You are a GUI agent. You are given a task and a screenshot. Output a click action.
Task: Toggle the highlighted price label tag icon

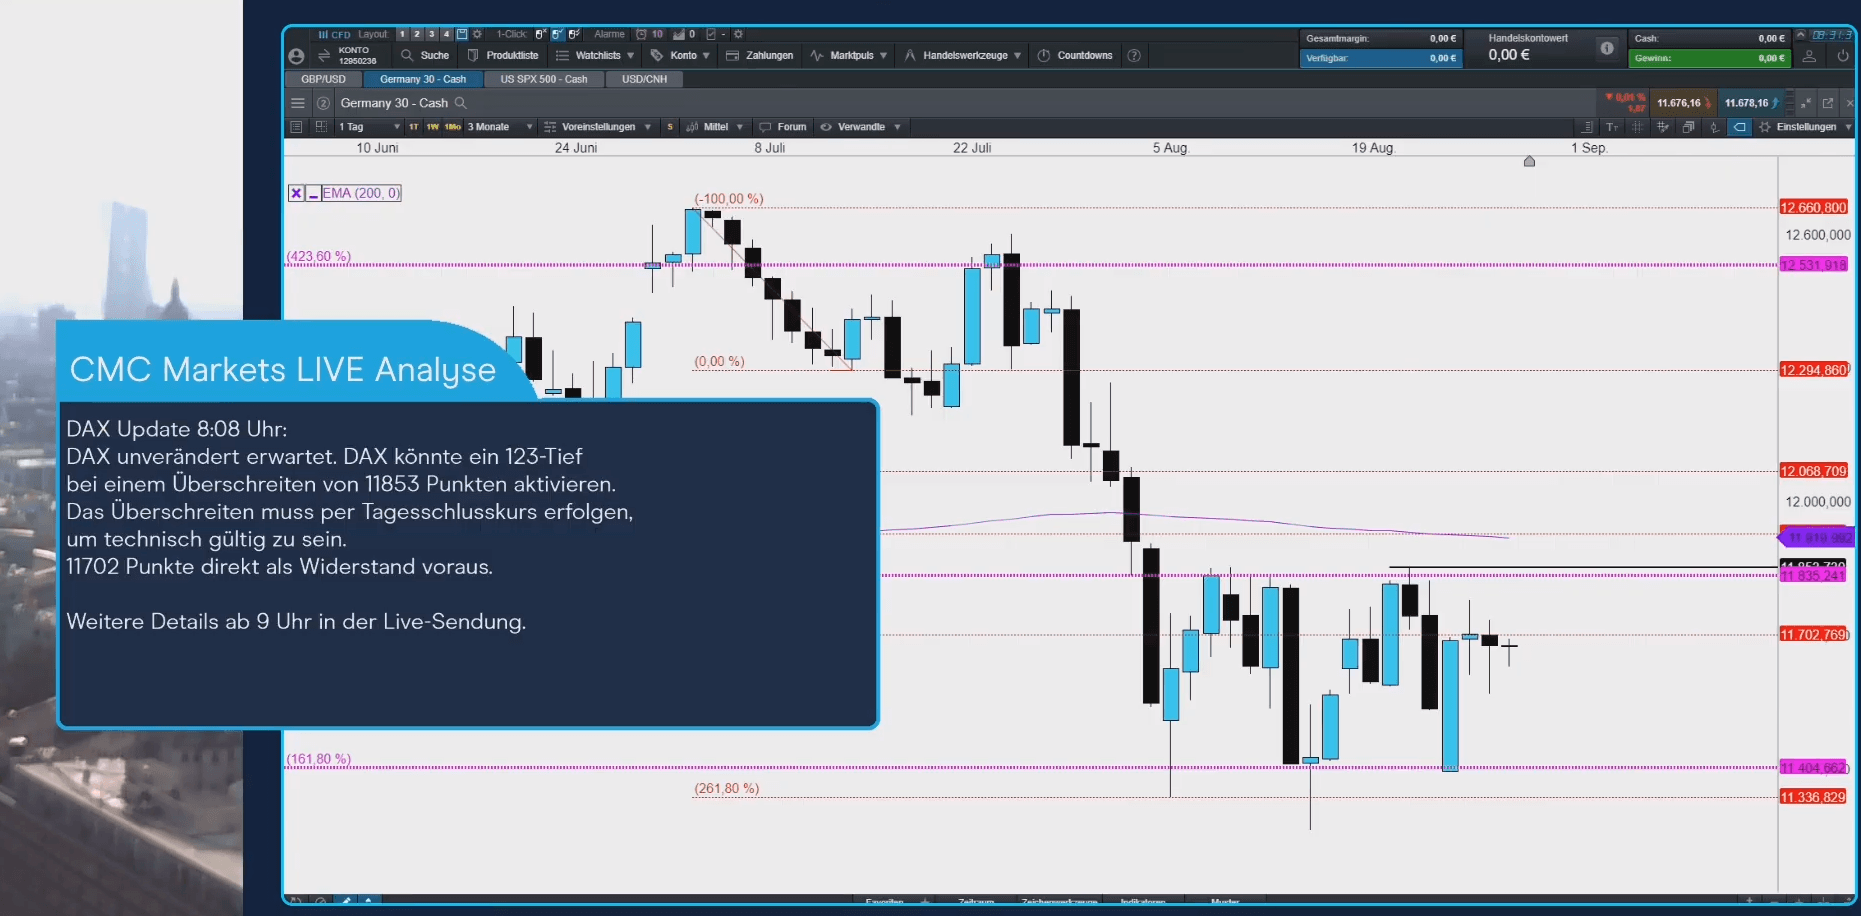[1740, 127]
